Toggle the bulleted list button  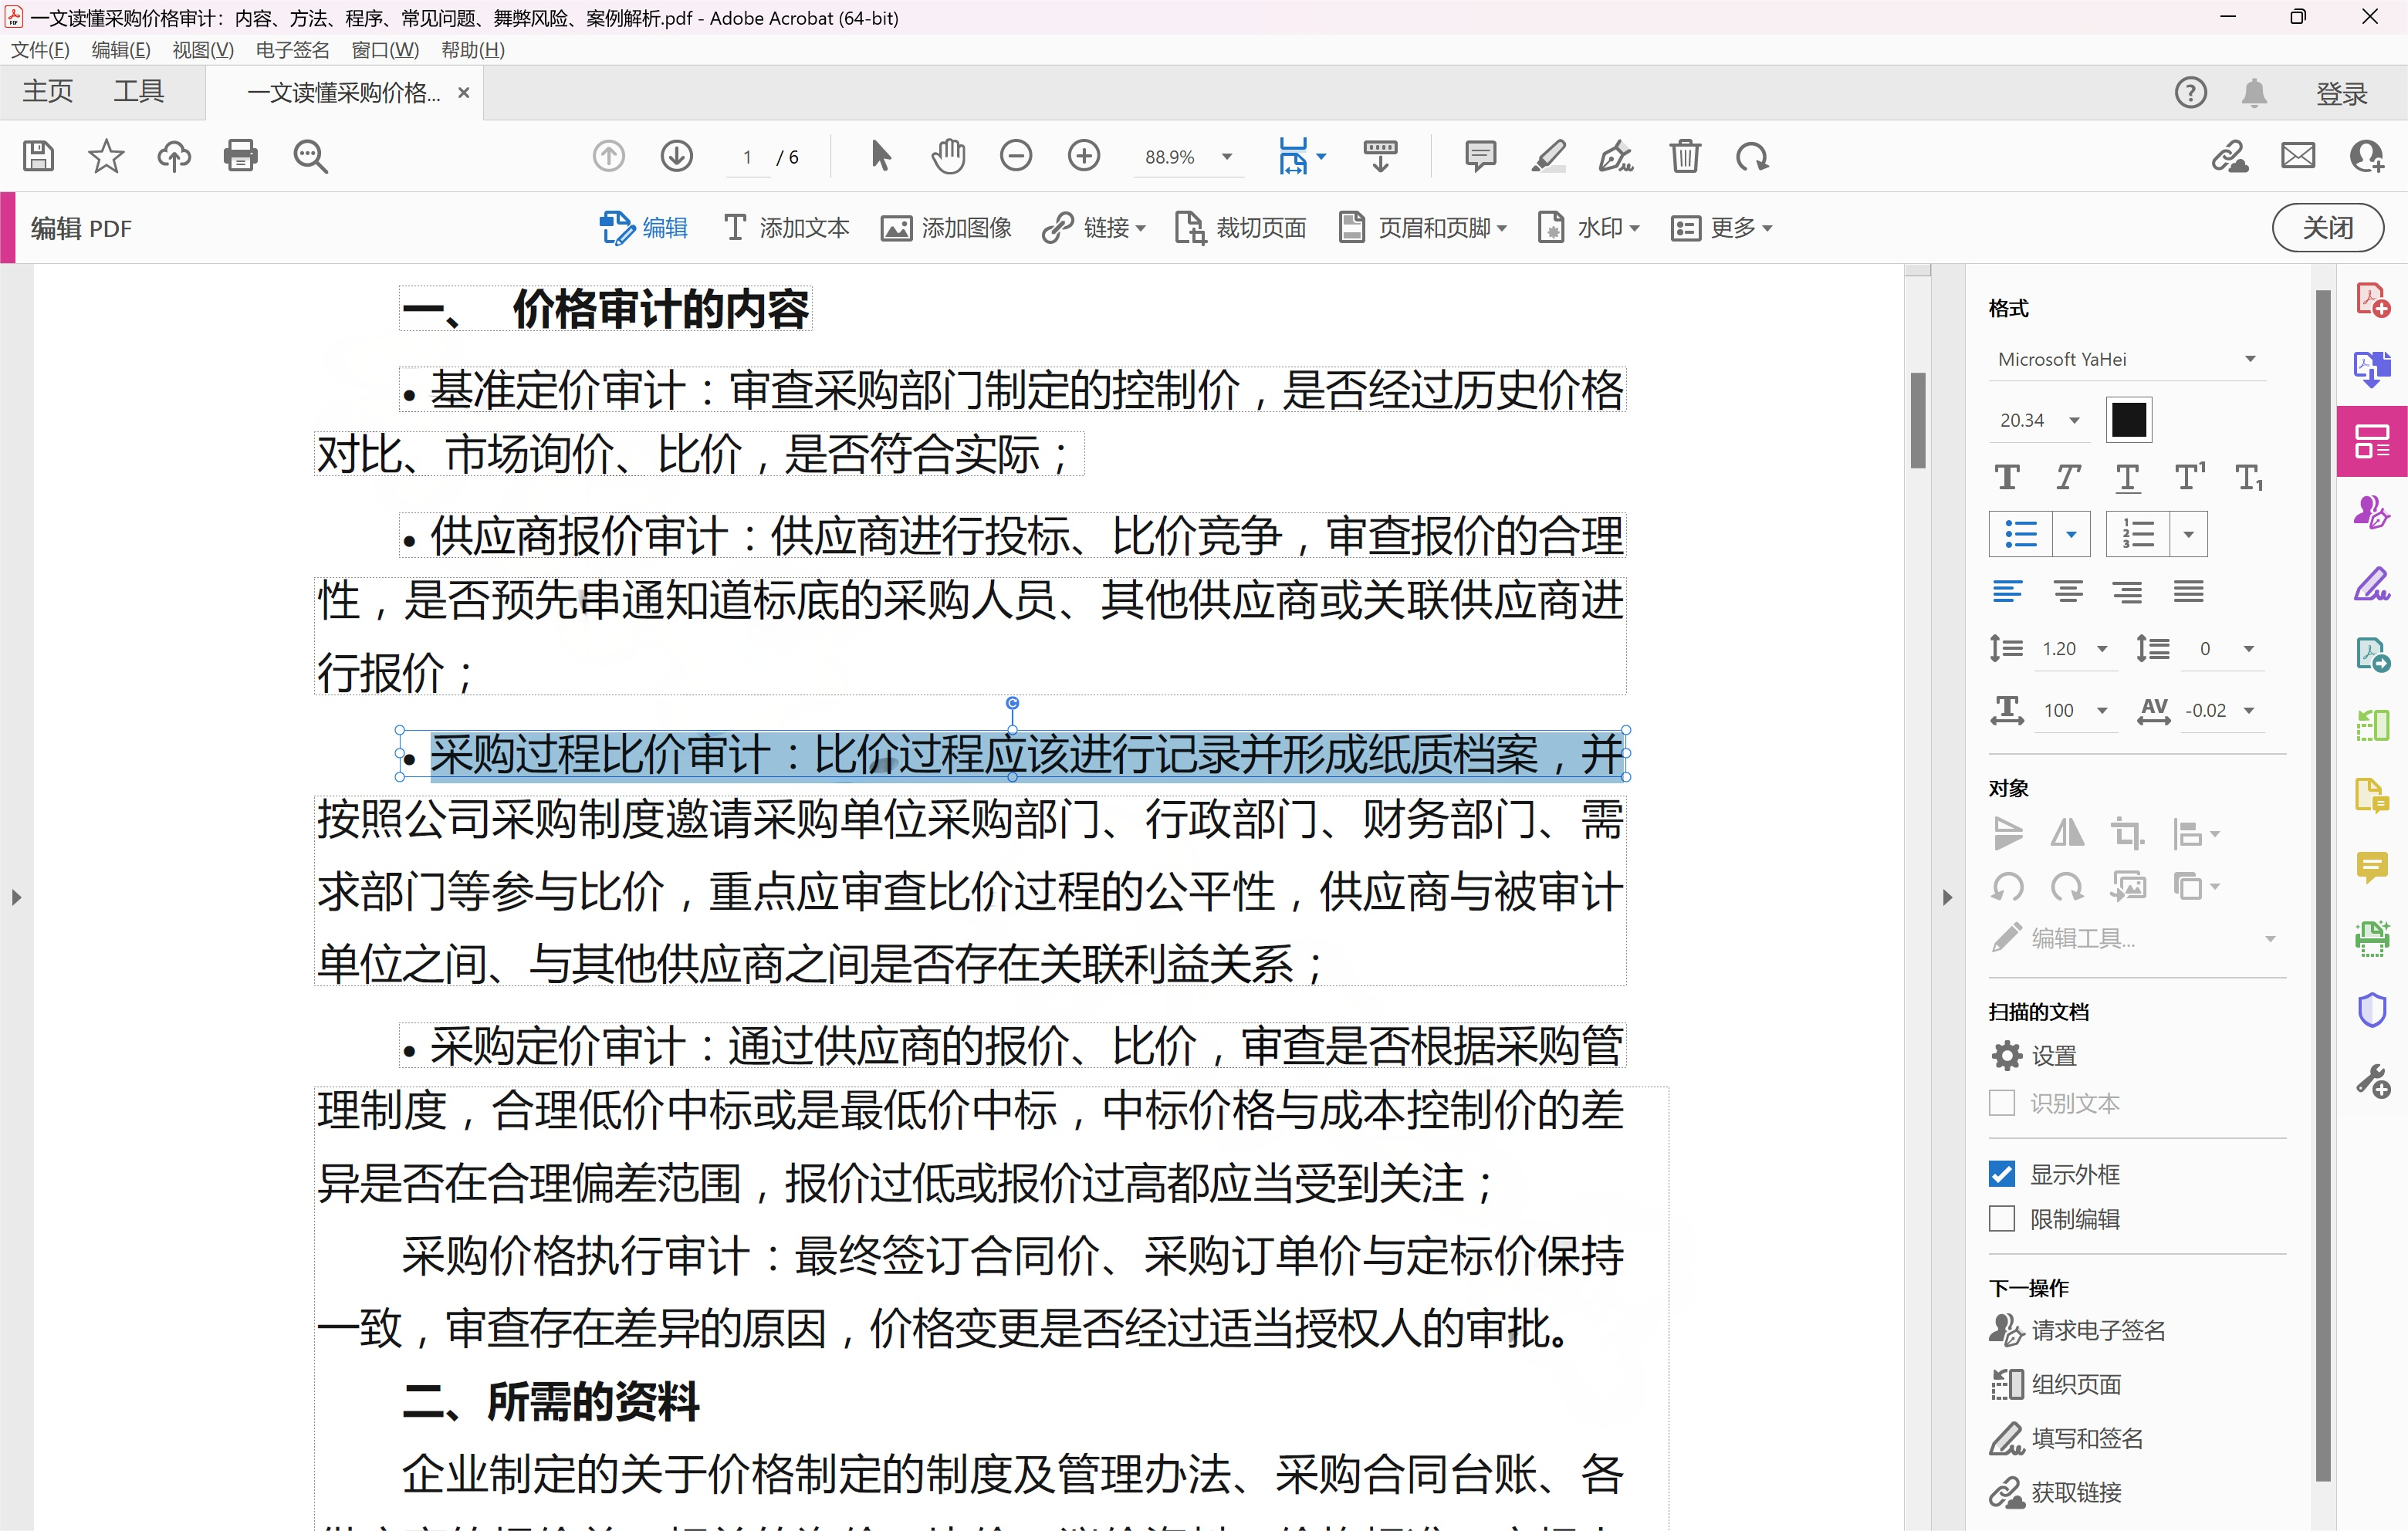pyautogui.click(x=2020, y=534)
